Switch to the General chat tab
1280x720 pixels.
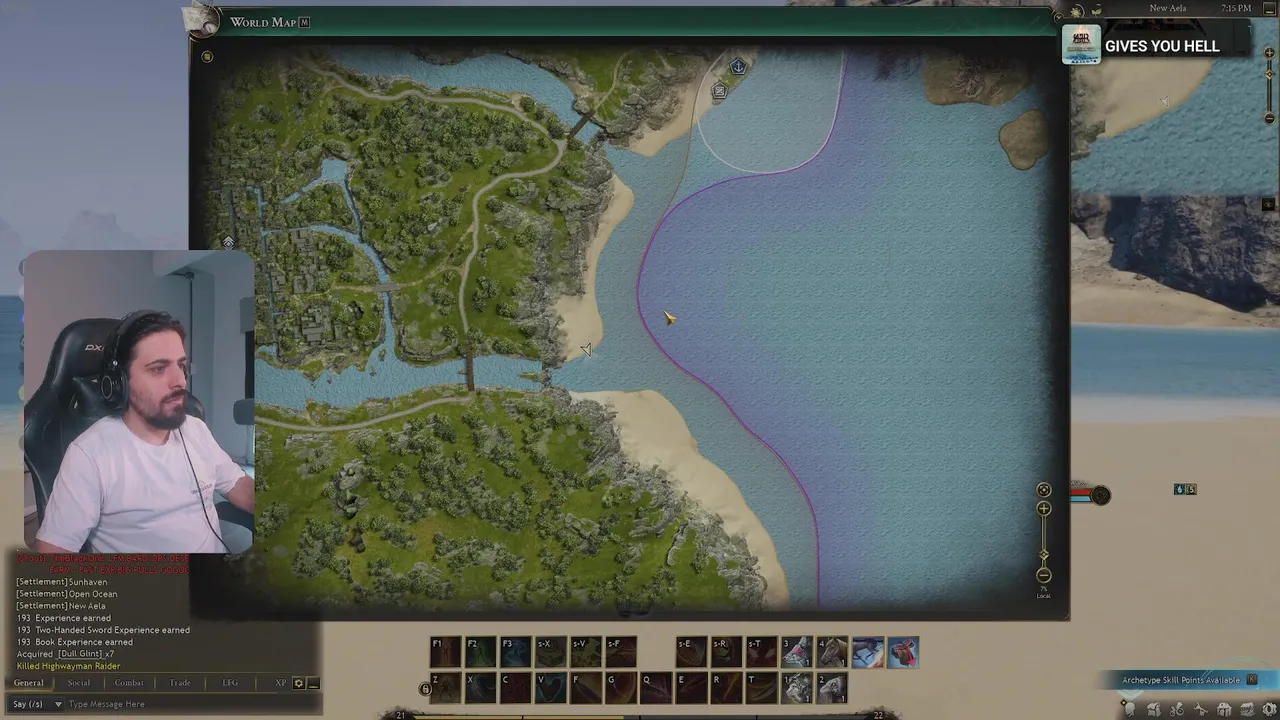28,683
